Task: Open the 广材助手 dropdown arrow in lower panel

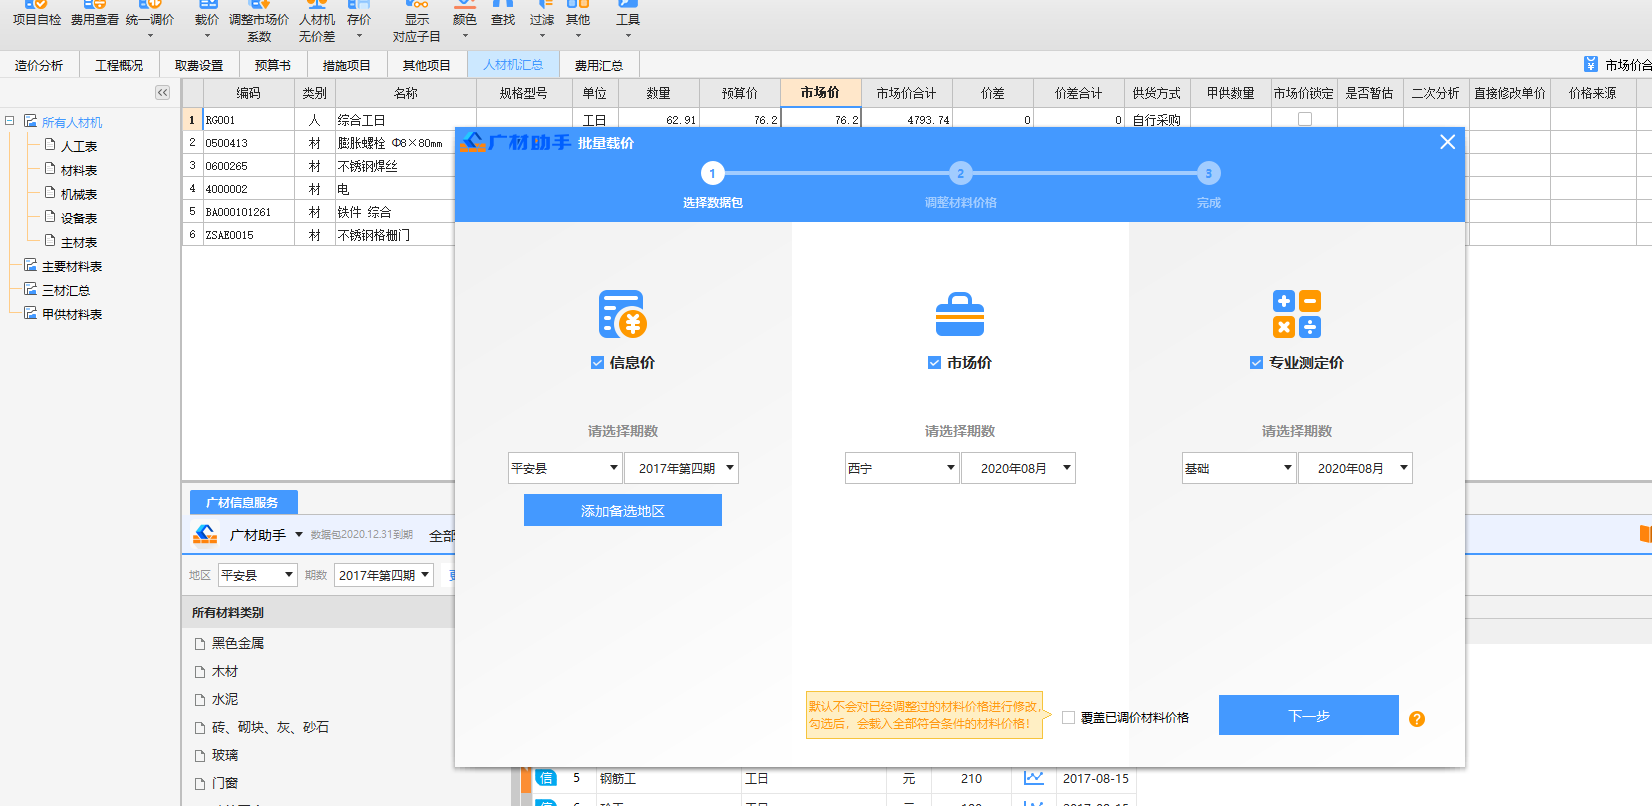Action: [299, 535]
